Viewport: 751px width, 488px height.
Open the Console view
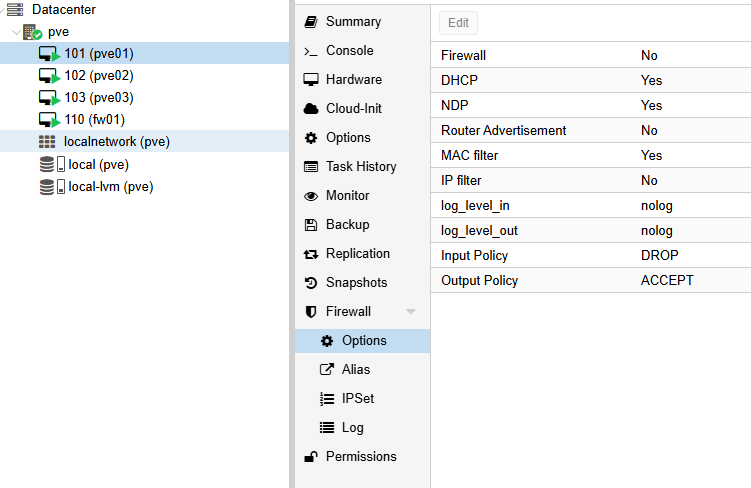363,51
